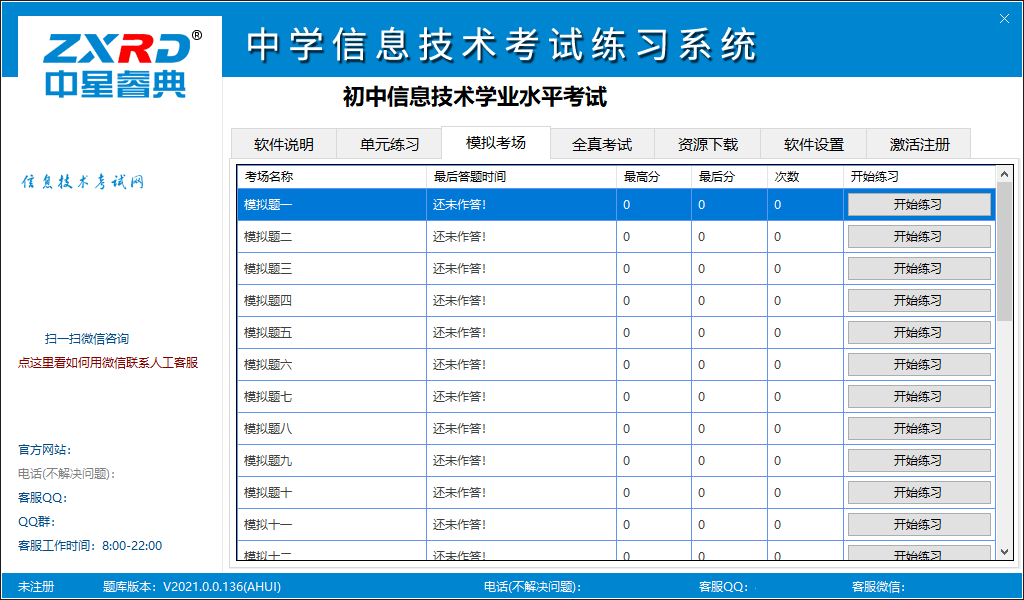Click the scrollbar down arrow
Viewport: 1024px width, 600px height.
pos(1003,551)
